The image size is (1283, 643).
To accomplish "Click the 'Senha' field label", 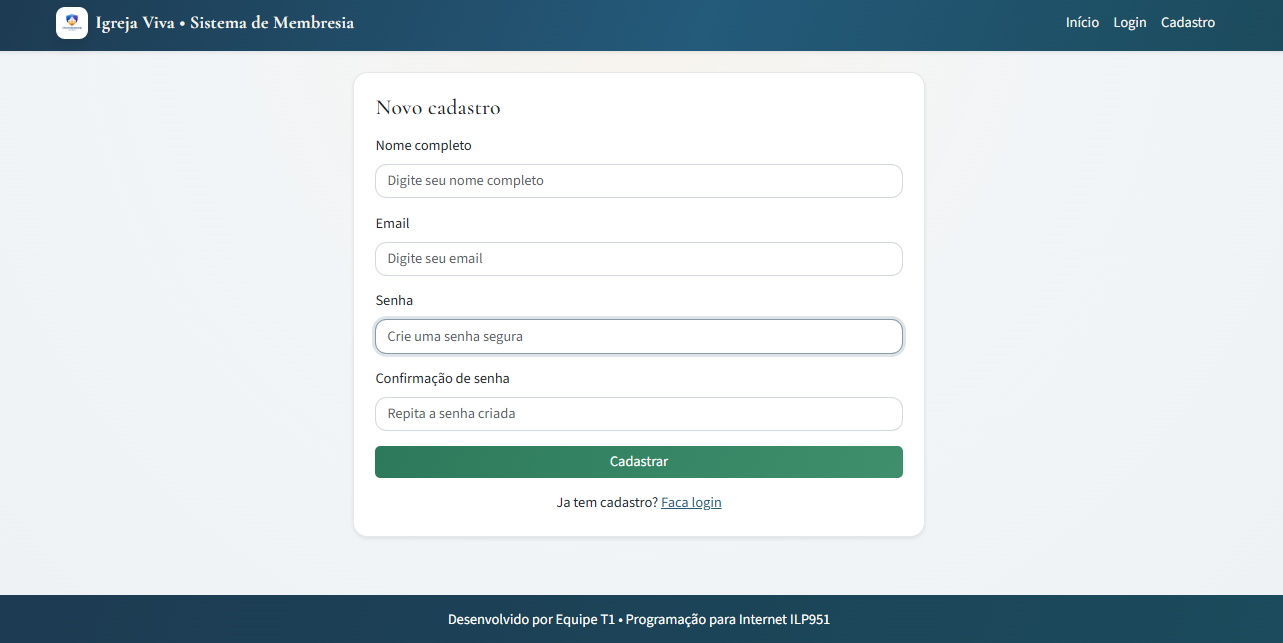I will pos(394,301).
